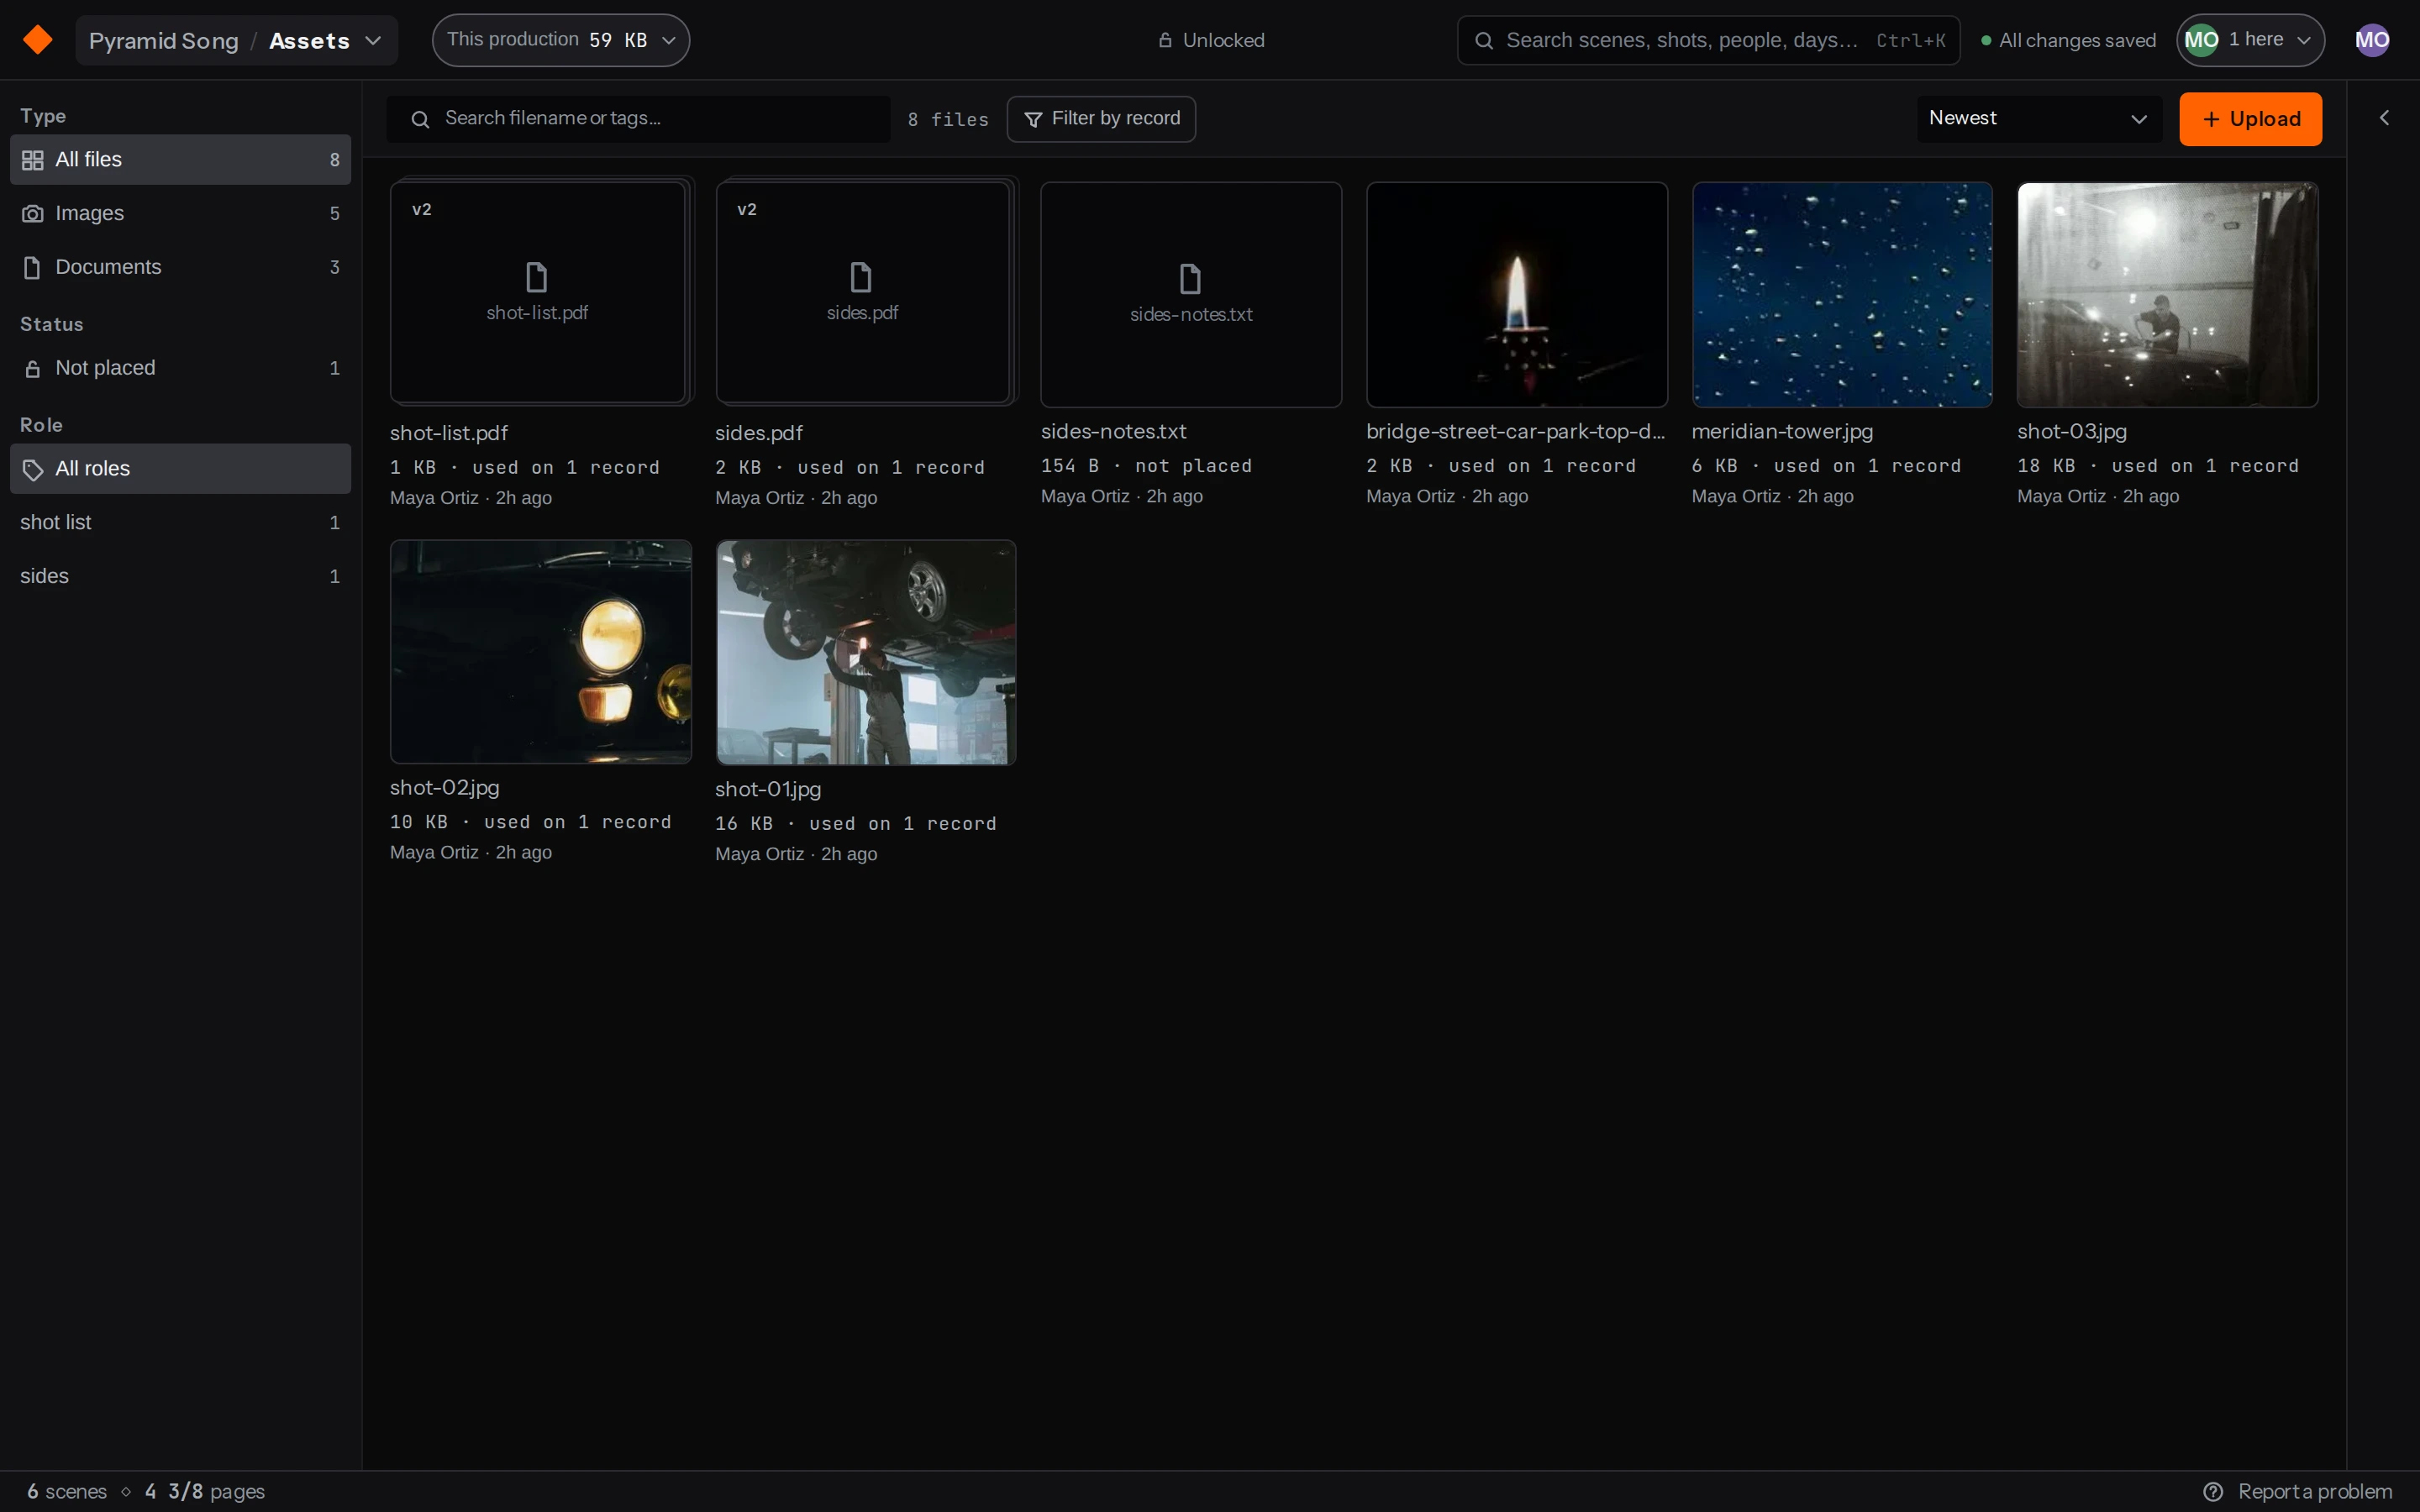Toggle the Unlocked lock status
Viewport: 2420px width, 1512px height.
click(1211, 40)
